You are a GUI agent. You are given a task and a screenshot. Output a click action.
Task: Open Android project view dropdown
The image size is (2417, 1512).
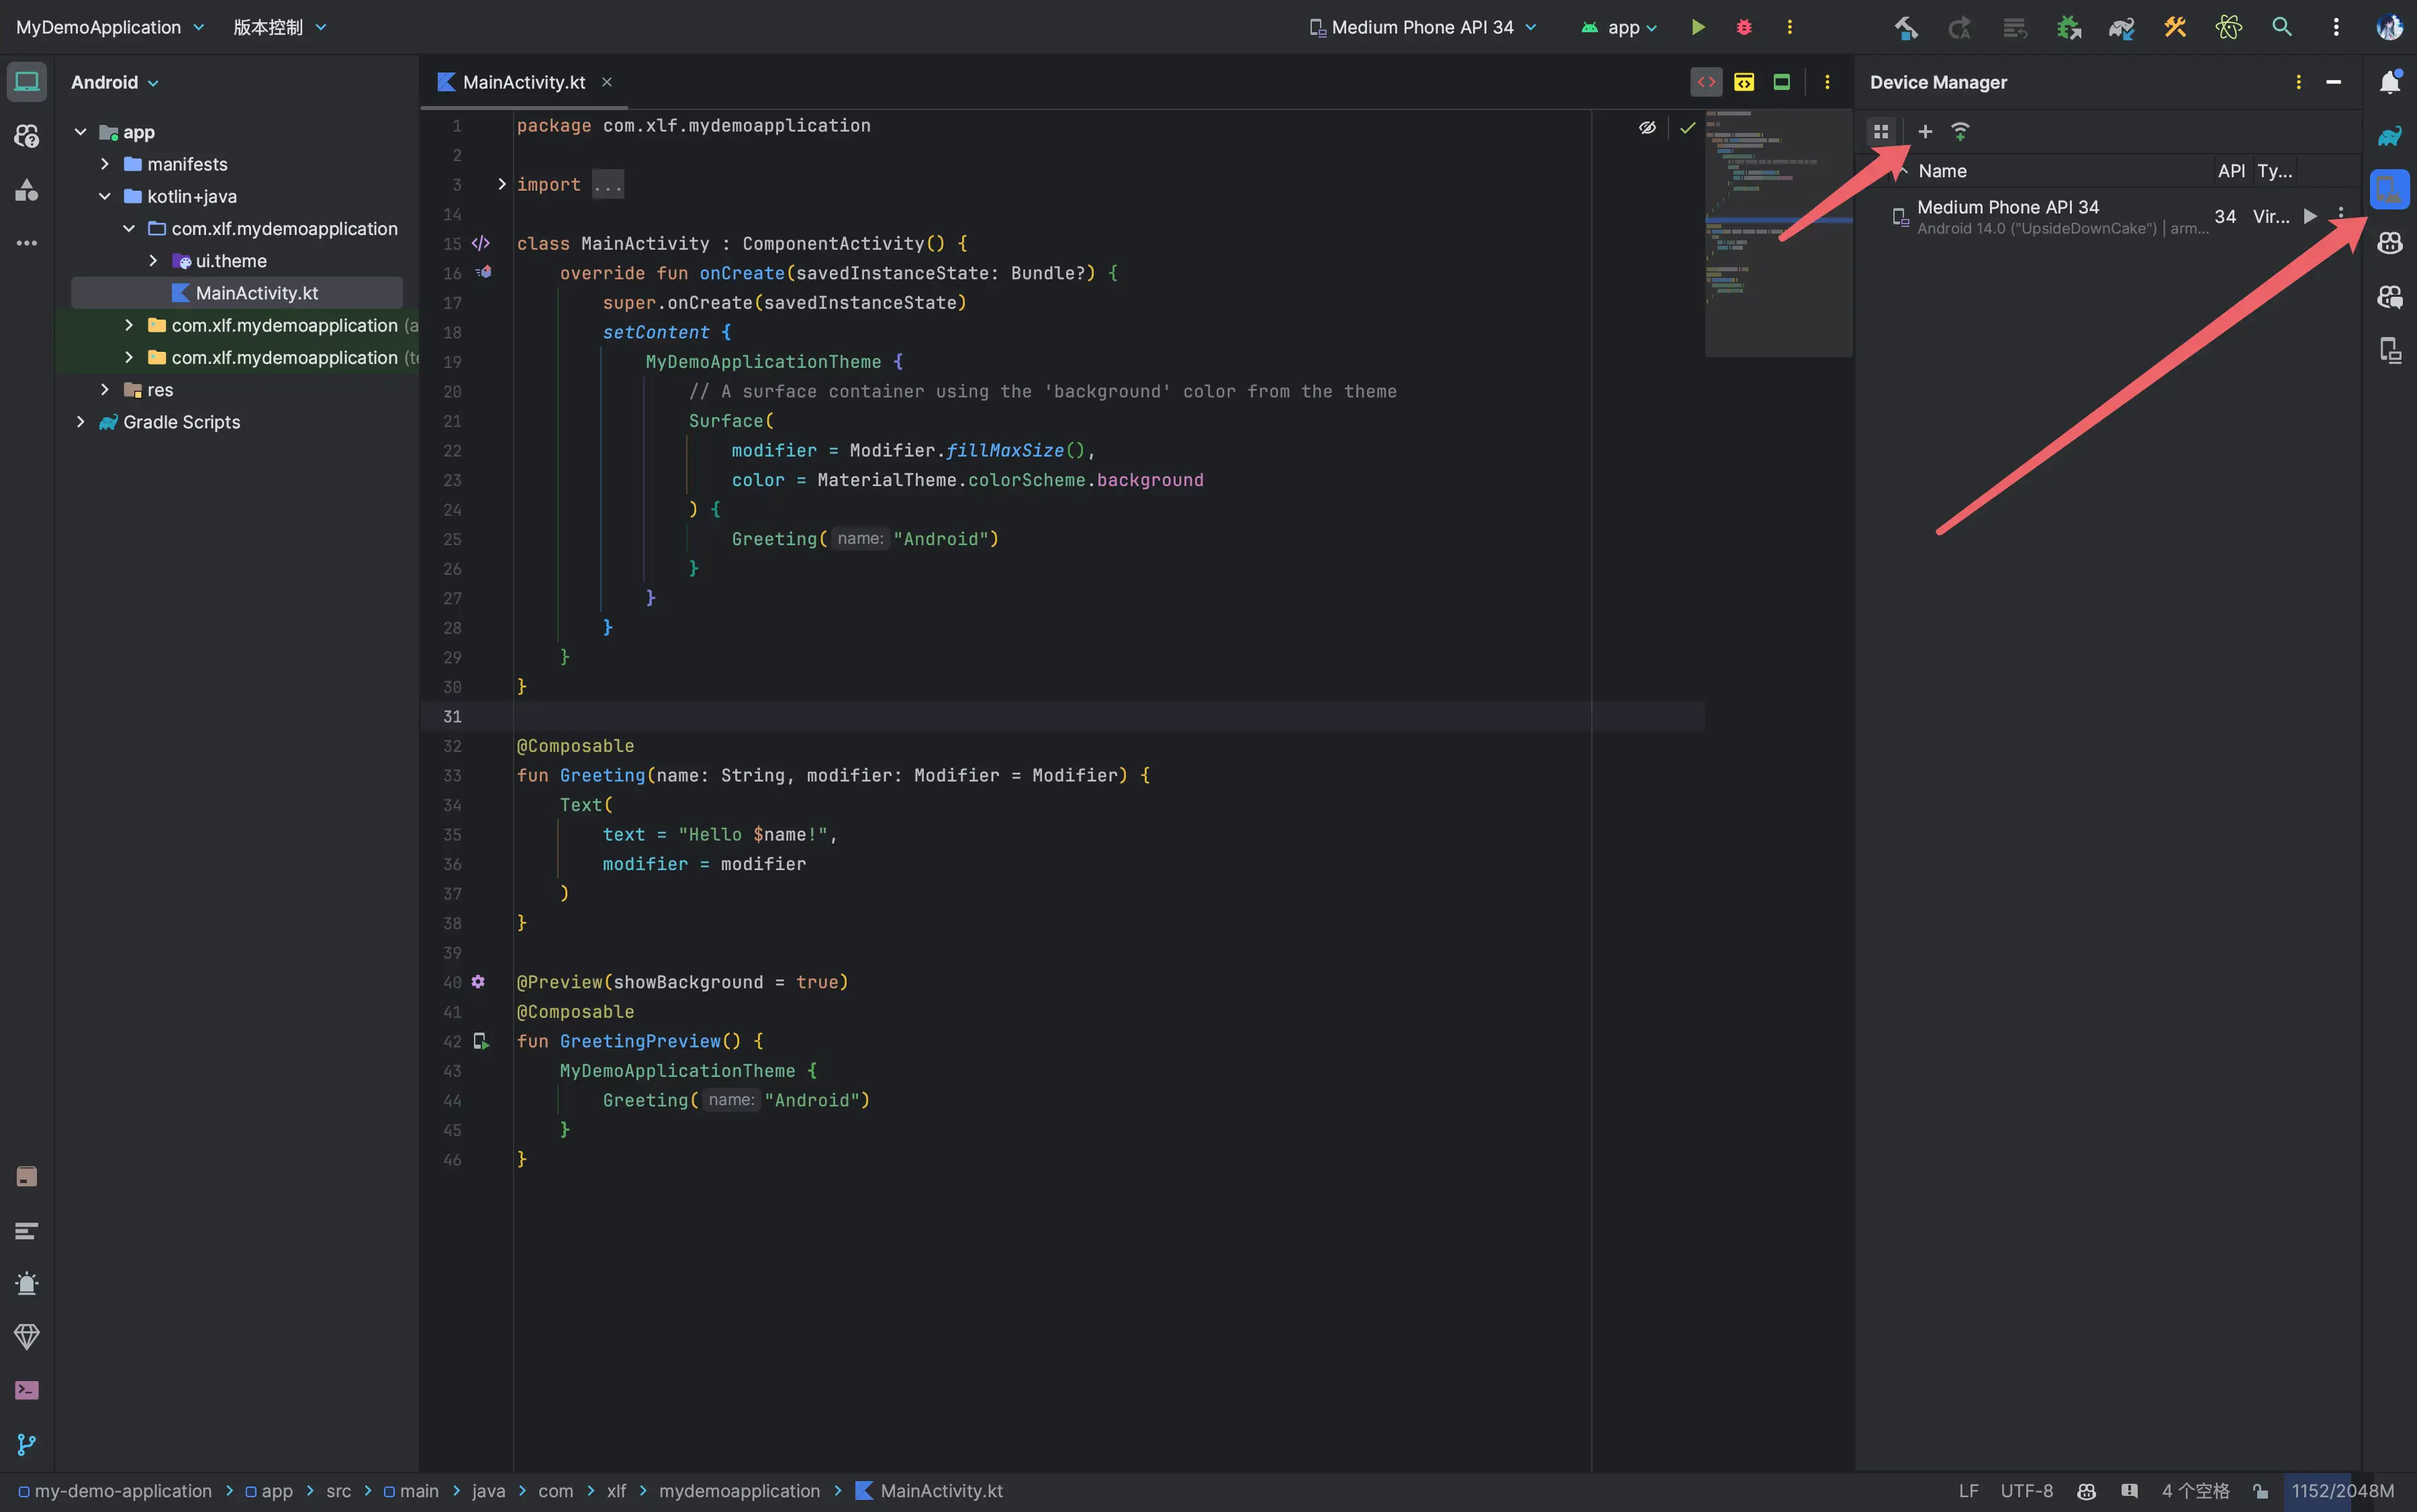point(114,82)
